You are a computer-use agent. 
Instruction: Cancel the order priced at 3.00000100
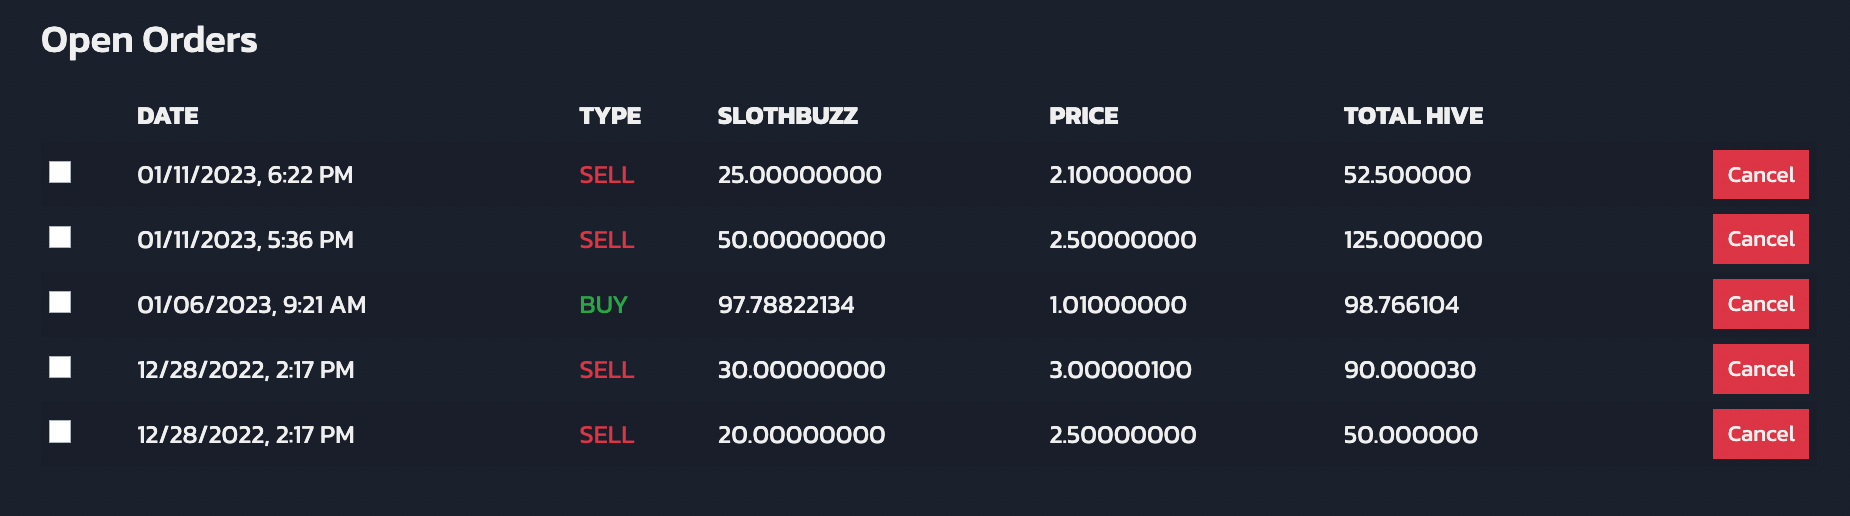tap(1760, 369)
